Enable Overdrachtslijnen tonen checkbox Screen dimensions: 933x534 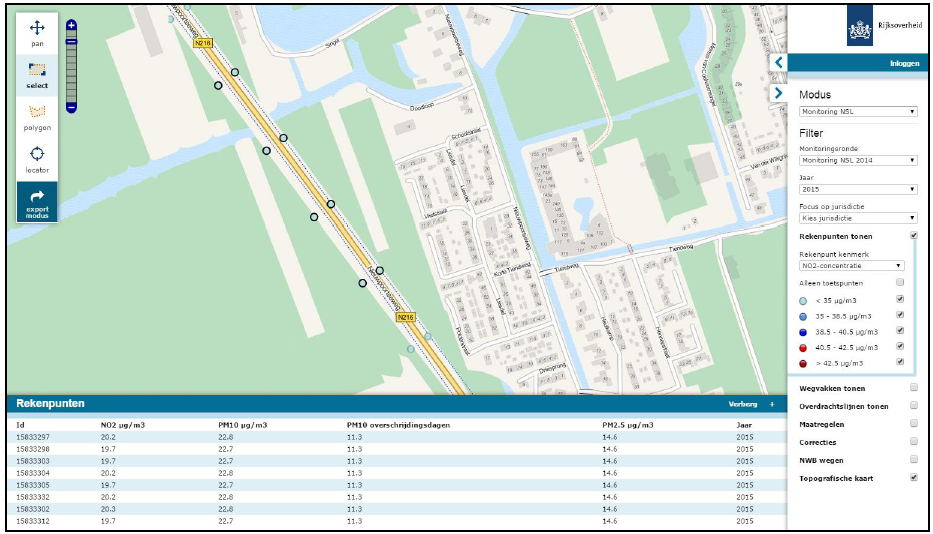pyautogui.click(x=913, y=405)
